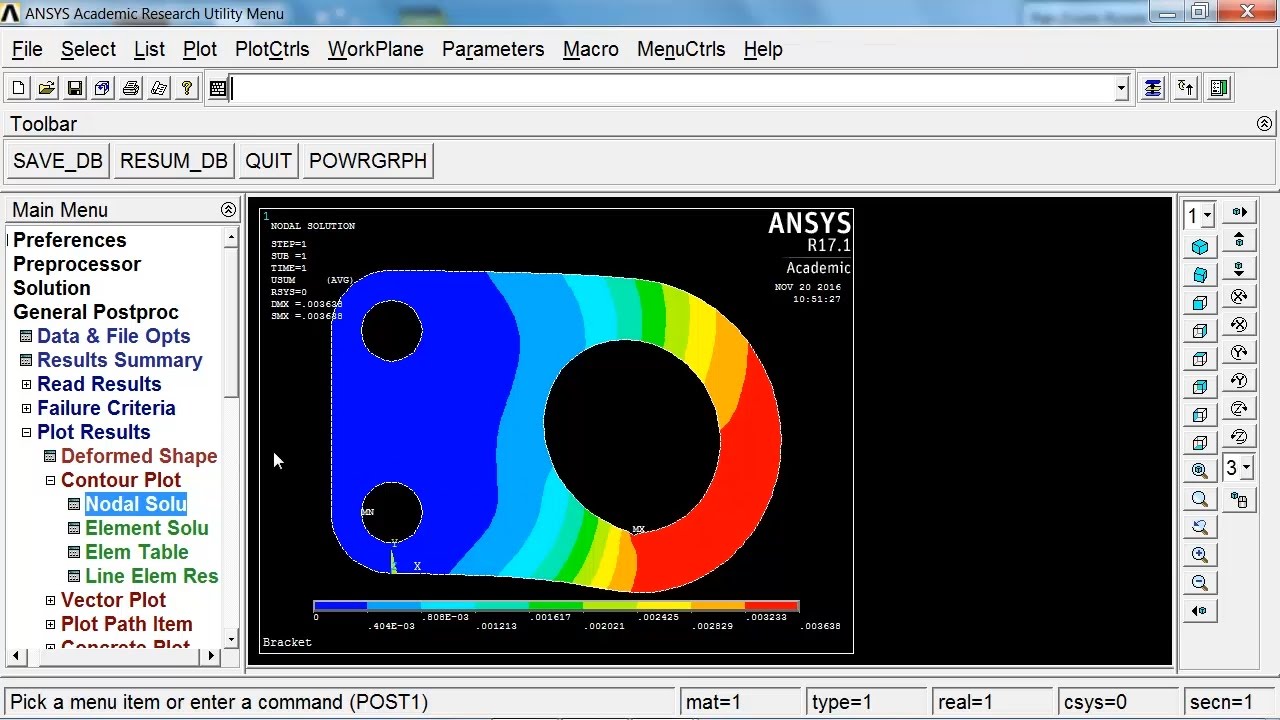Open ANSYS Help question mark icon
1280x720 pixels.
pos(186,88)
